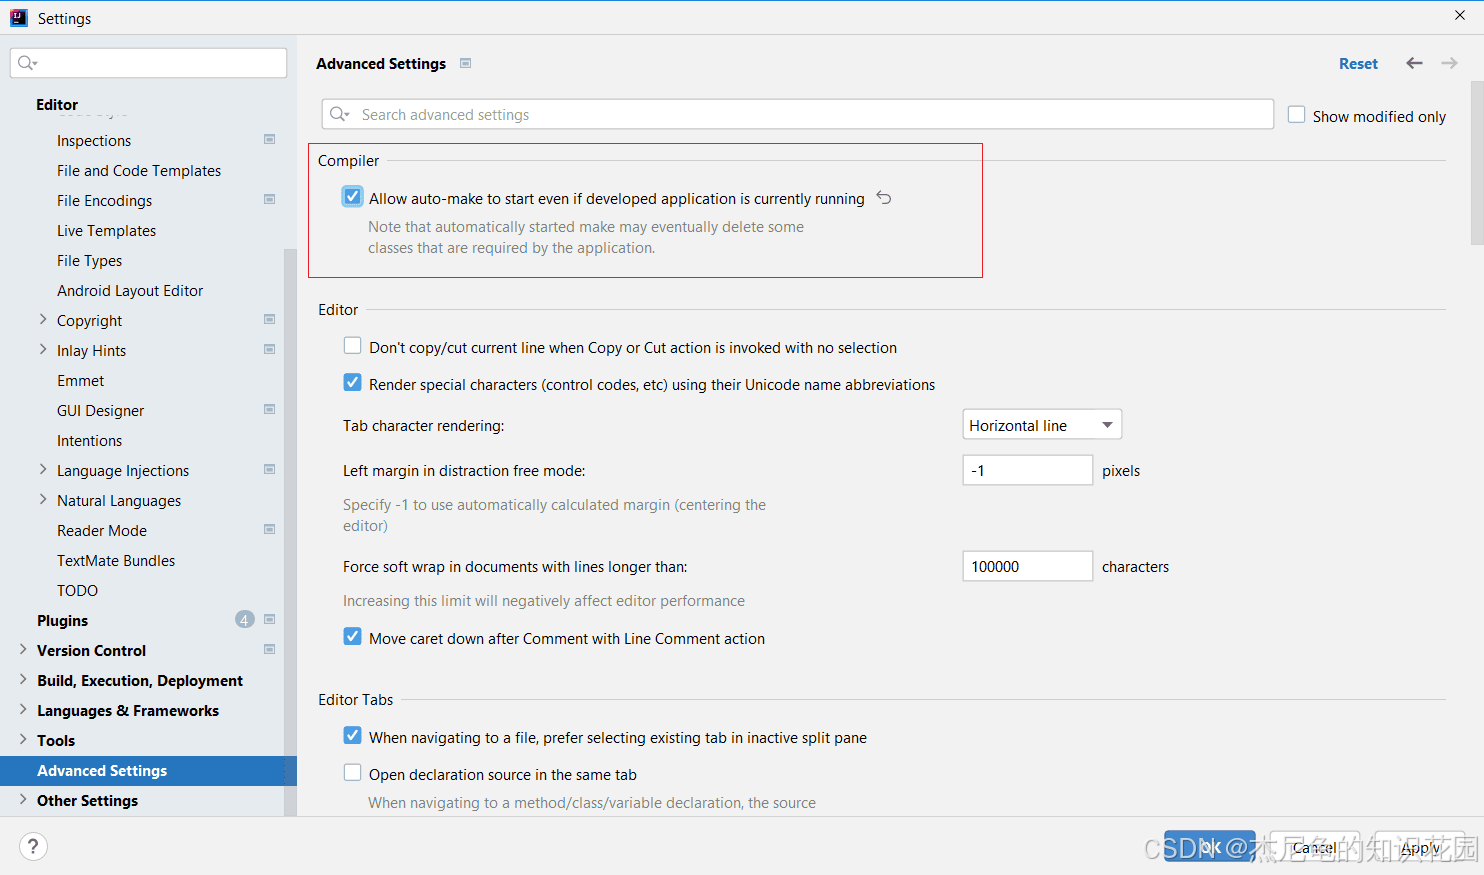Open help via the question mark icon
1484x875 pixels.
point(33,846)
